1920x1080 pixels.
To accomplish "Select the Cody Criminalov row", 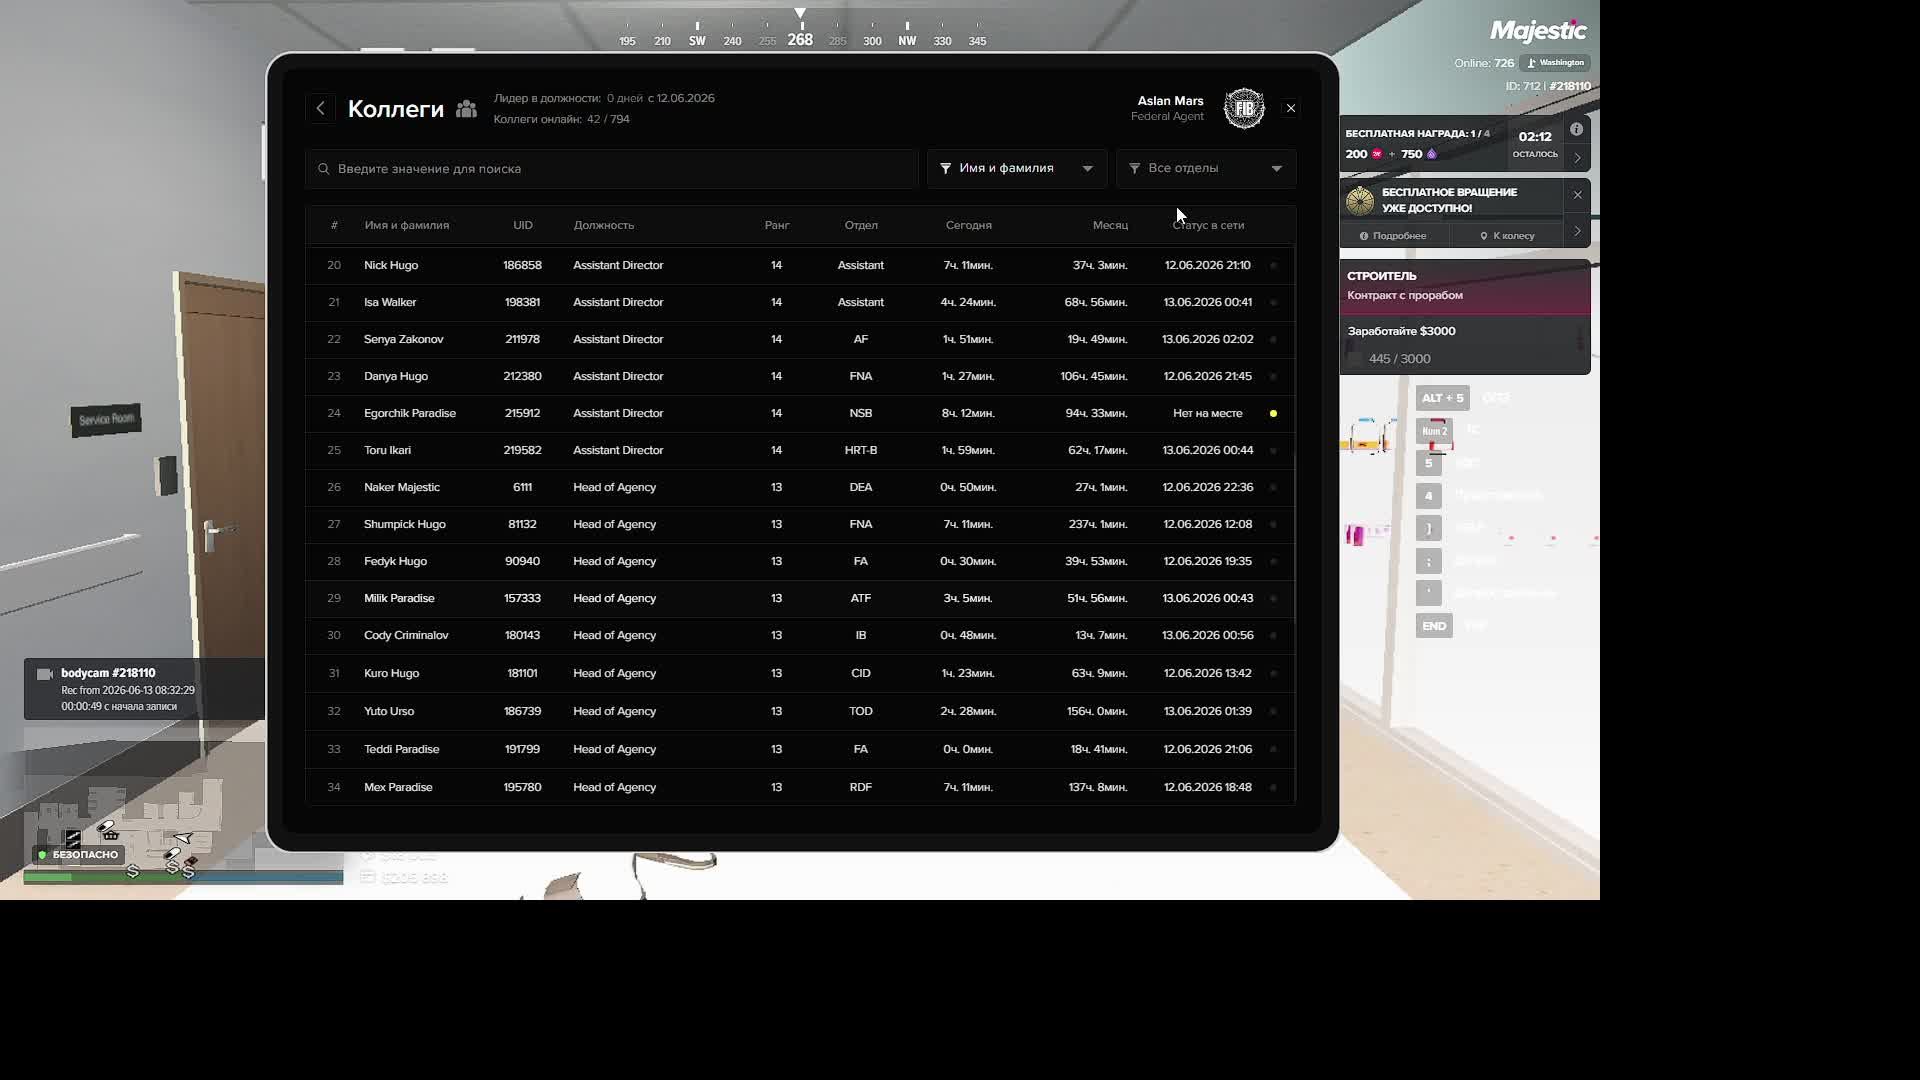I will tap(800, 635).
